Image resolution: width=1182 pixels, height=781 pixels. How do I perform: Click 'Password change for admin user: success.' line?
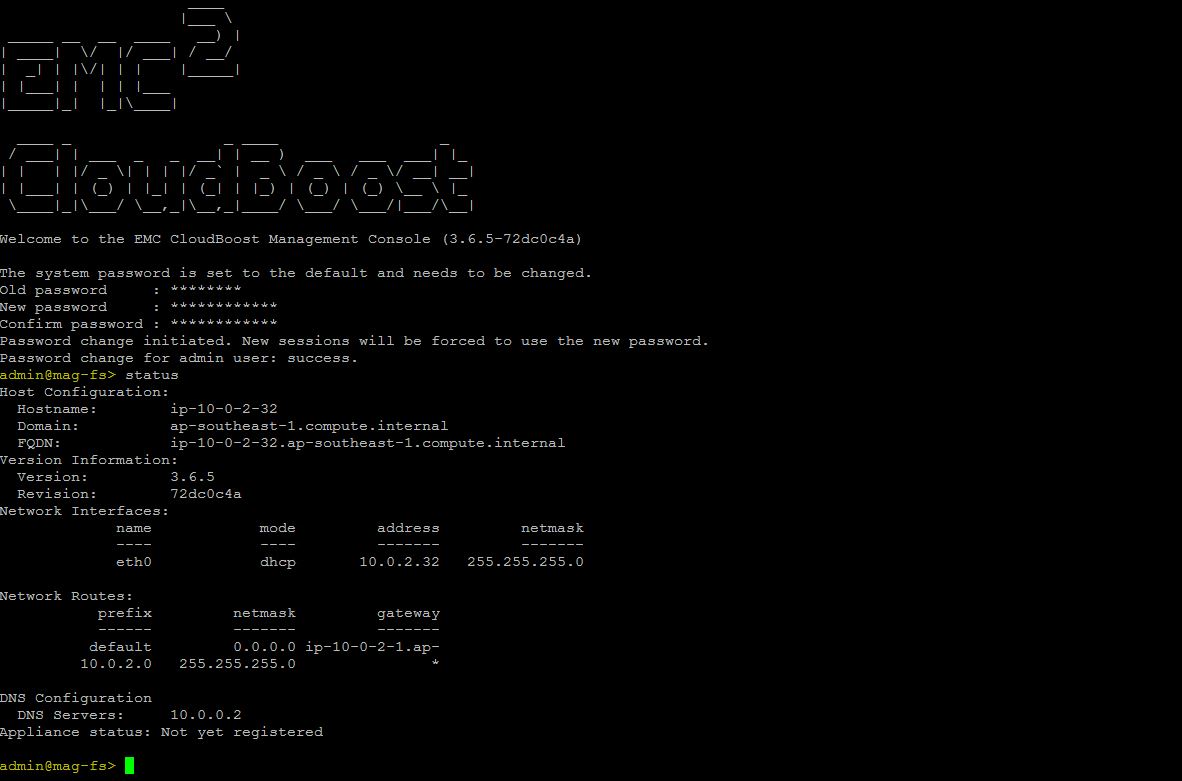click(x=179, y=358)
